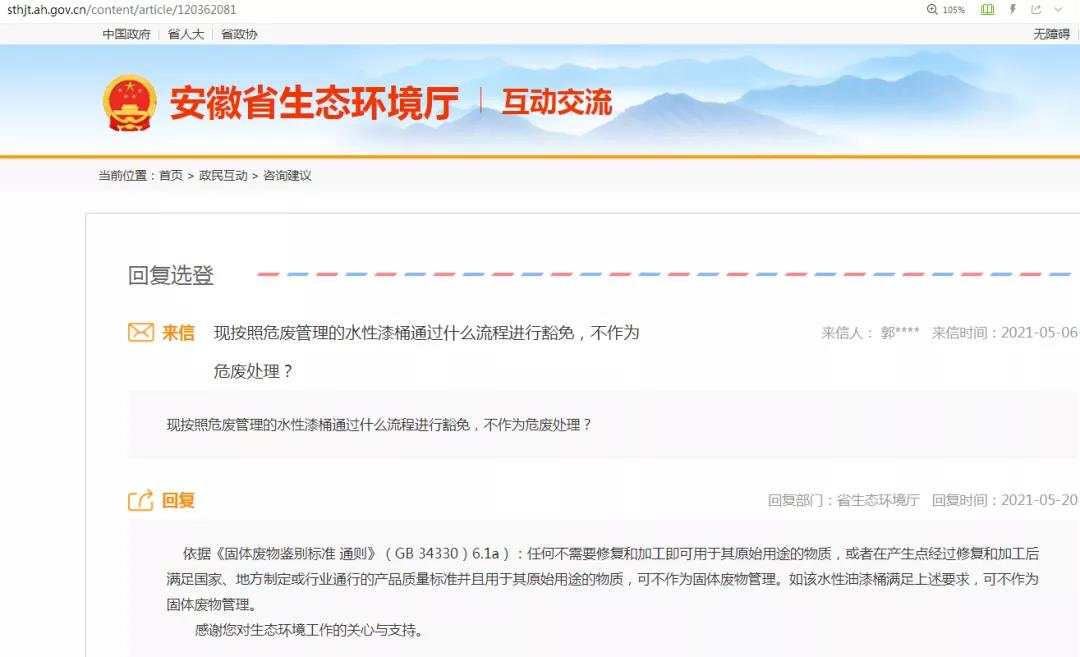The width and height of the screenshot is (1080, 657).
Task: Go to 首页 in breadcrumb
Action: [x=171, y=176]
